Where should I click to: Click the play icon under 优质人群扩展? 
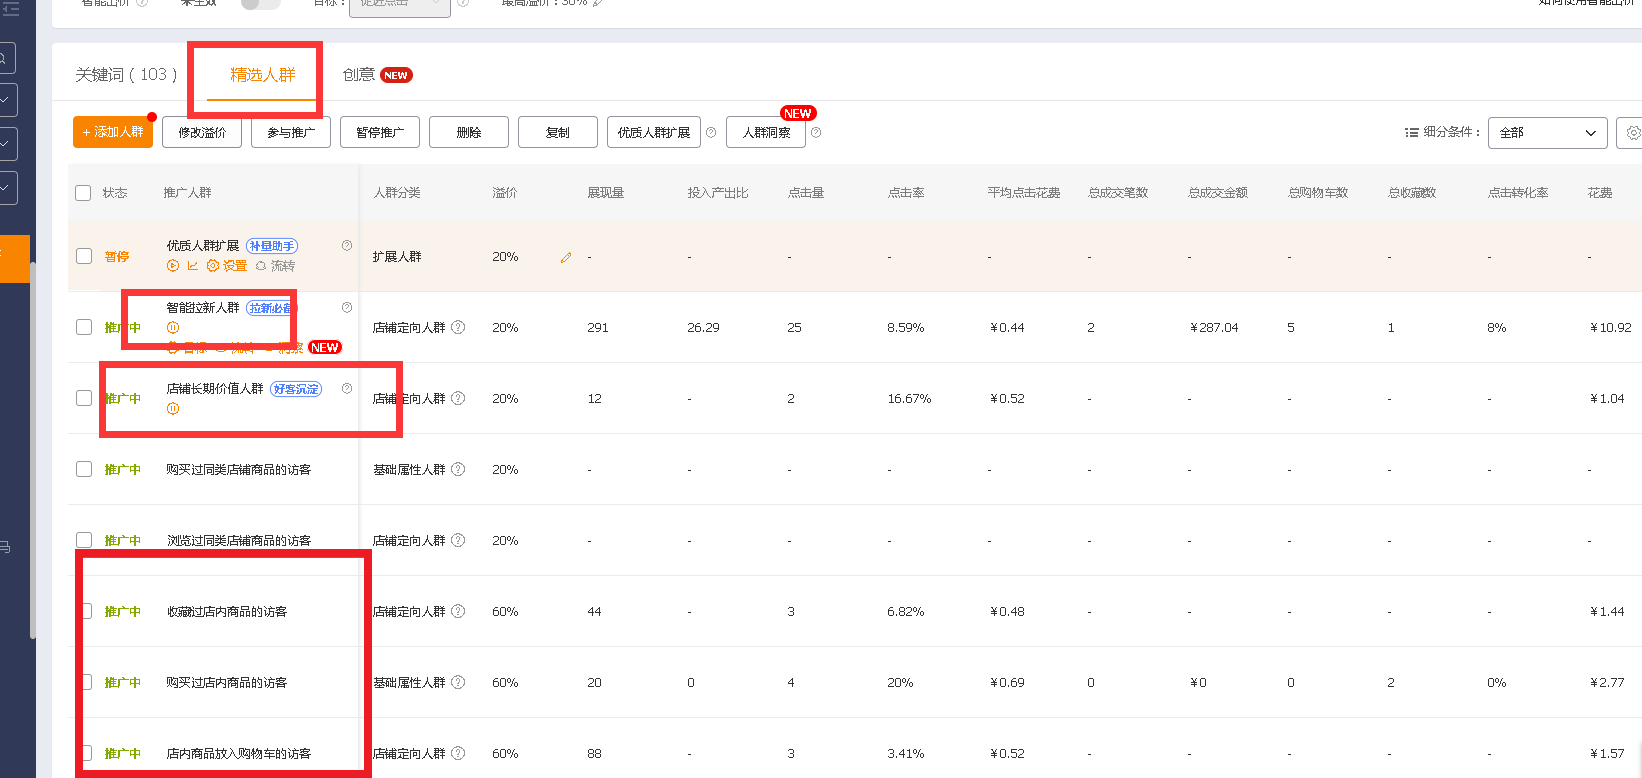coord(173,266)
